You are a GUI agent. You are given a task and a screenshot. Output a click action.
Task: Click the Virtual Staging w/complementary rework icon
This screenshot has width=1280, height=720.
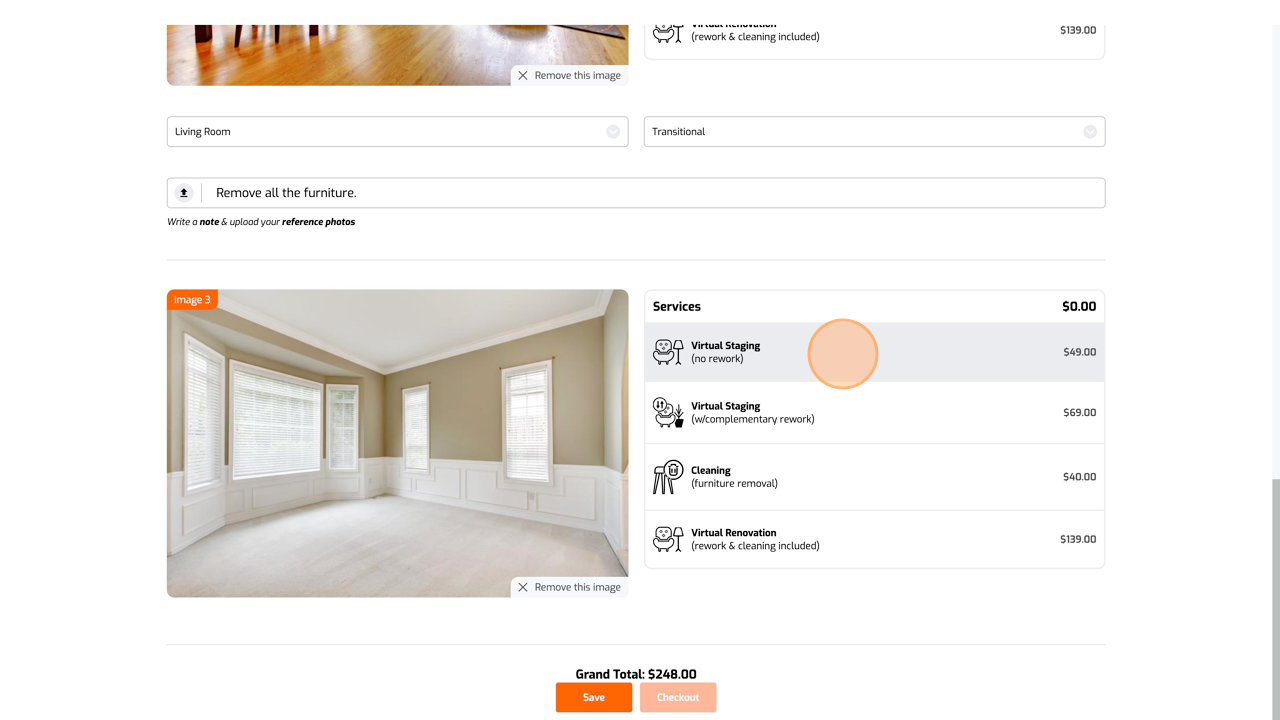pos(668,412)
